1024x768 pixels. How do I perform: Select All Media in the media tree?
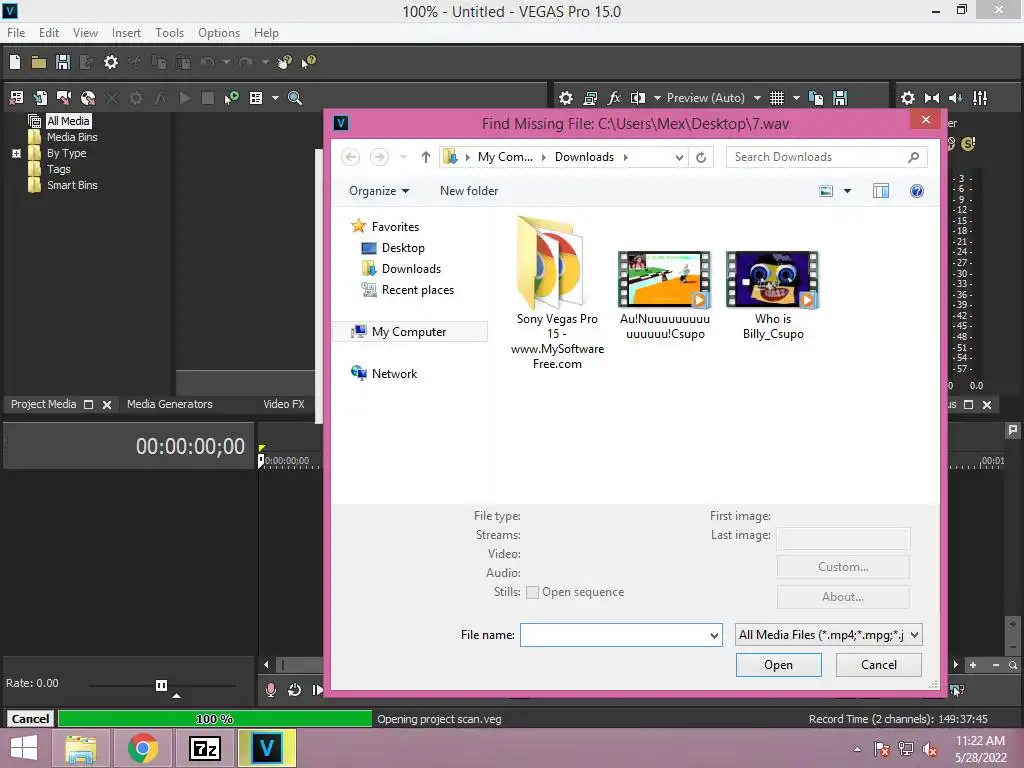coord(68,121)
